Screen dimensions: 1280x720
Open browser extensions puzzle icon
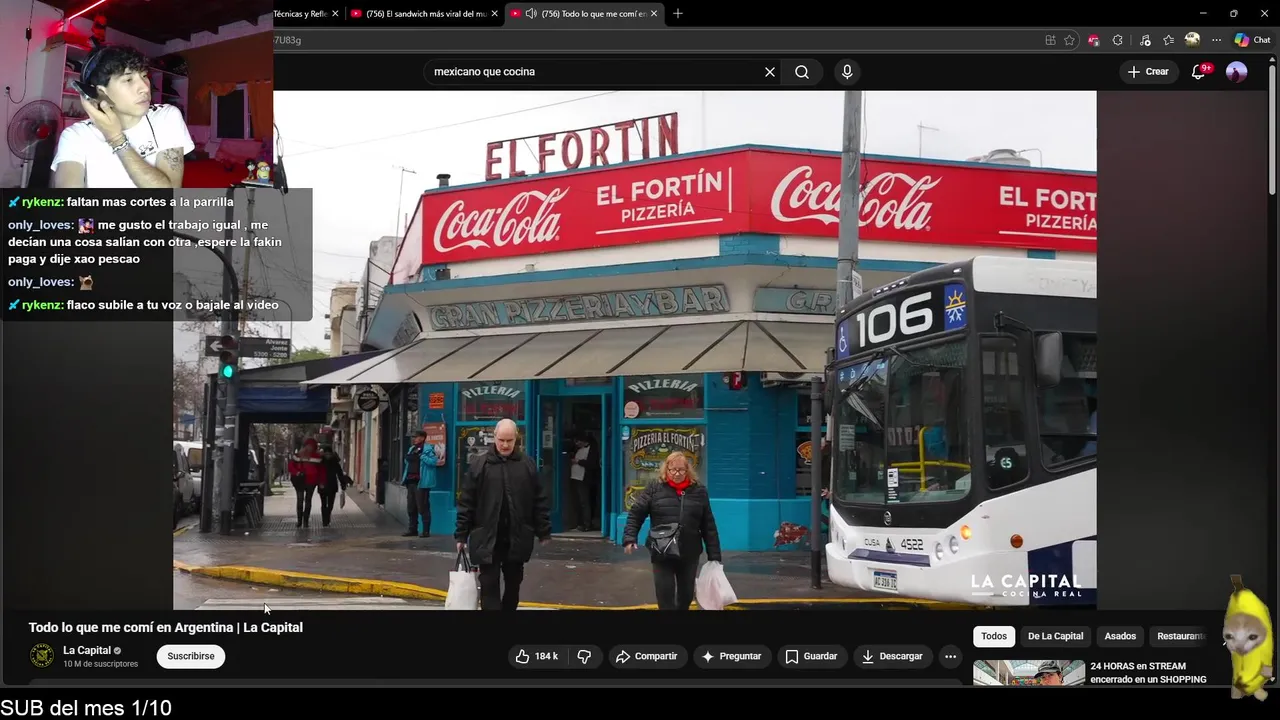[x=1118, y=40]
